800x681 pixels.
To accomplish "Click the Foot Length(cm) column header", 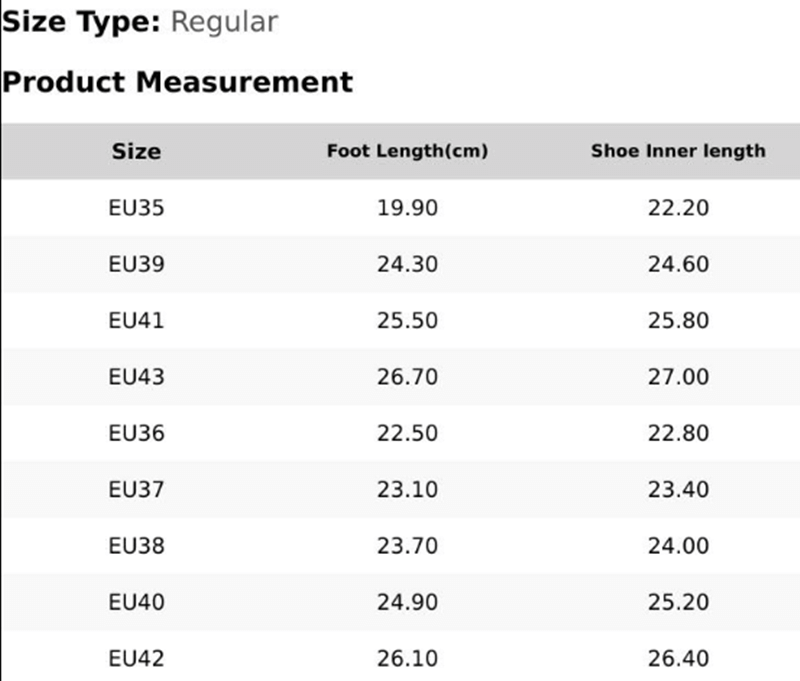I will (x=407, y=152).
